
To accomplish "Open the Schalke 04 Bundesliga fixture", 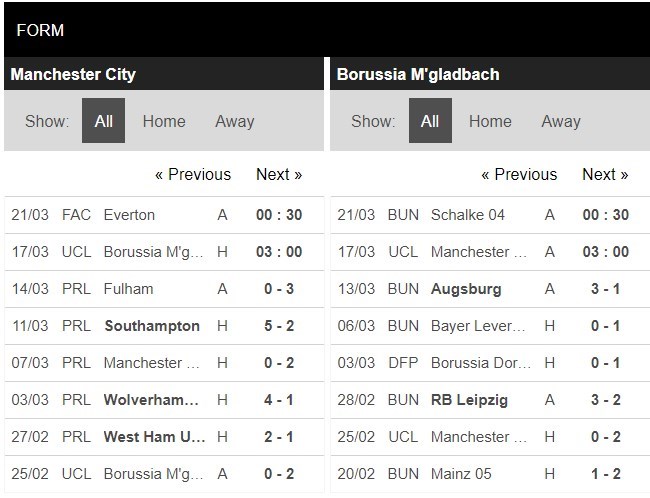I will pyautogui.click(x=468, y=215).
